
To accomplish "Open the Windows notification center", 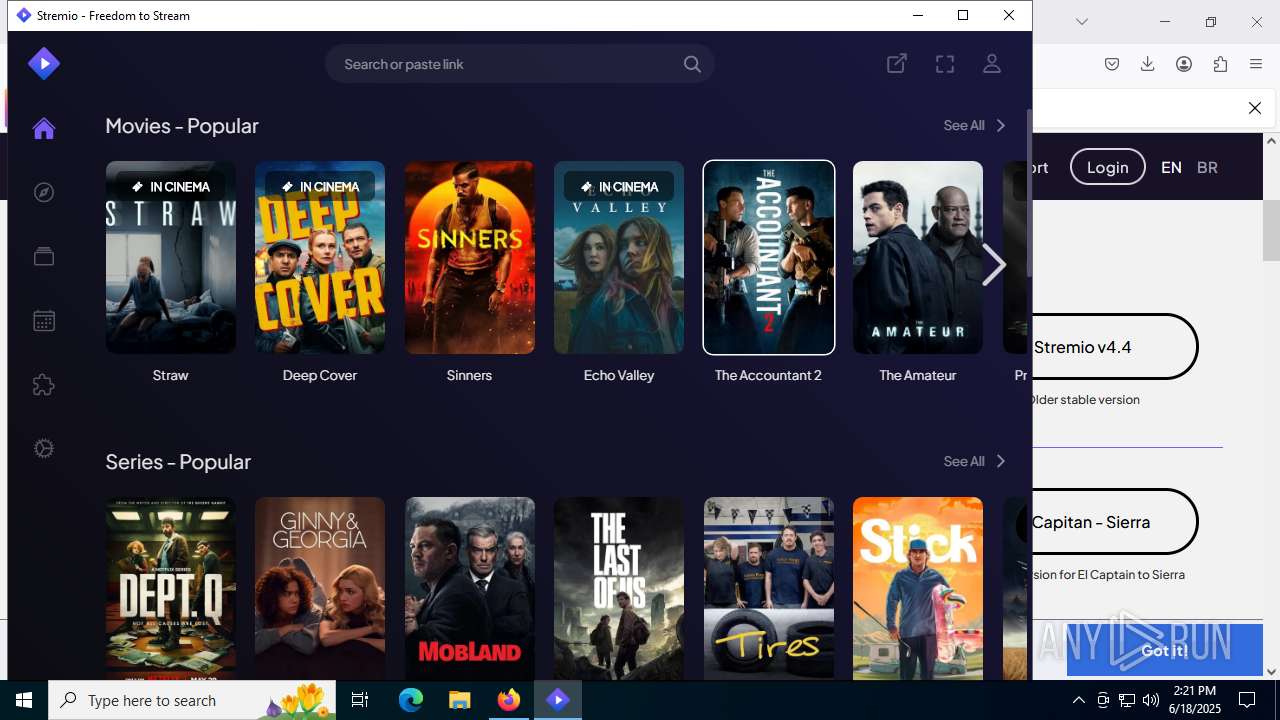I will [x=1248, y=700].
